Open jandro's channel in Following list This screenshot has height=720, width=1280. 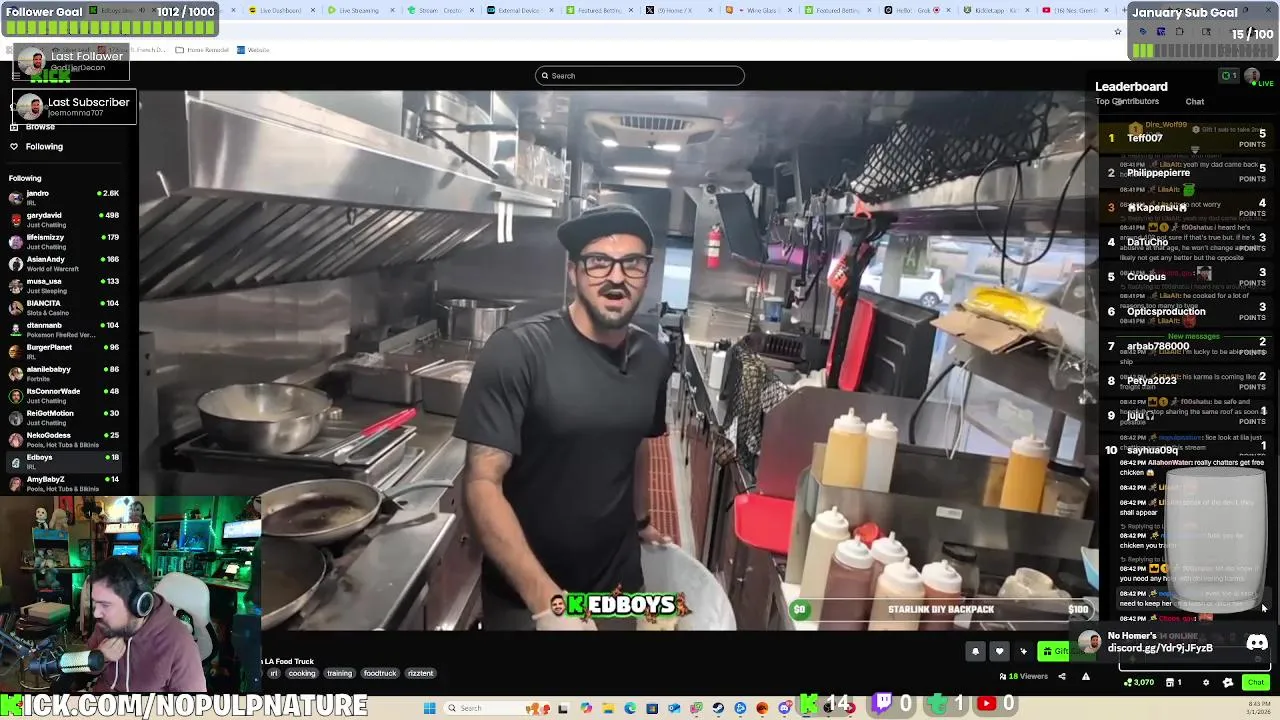click(x=64, y=197)
